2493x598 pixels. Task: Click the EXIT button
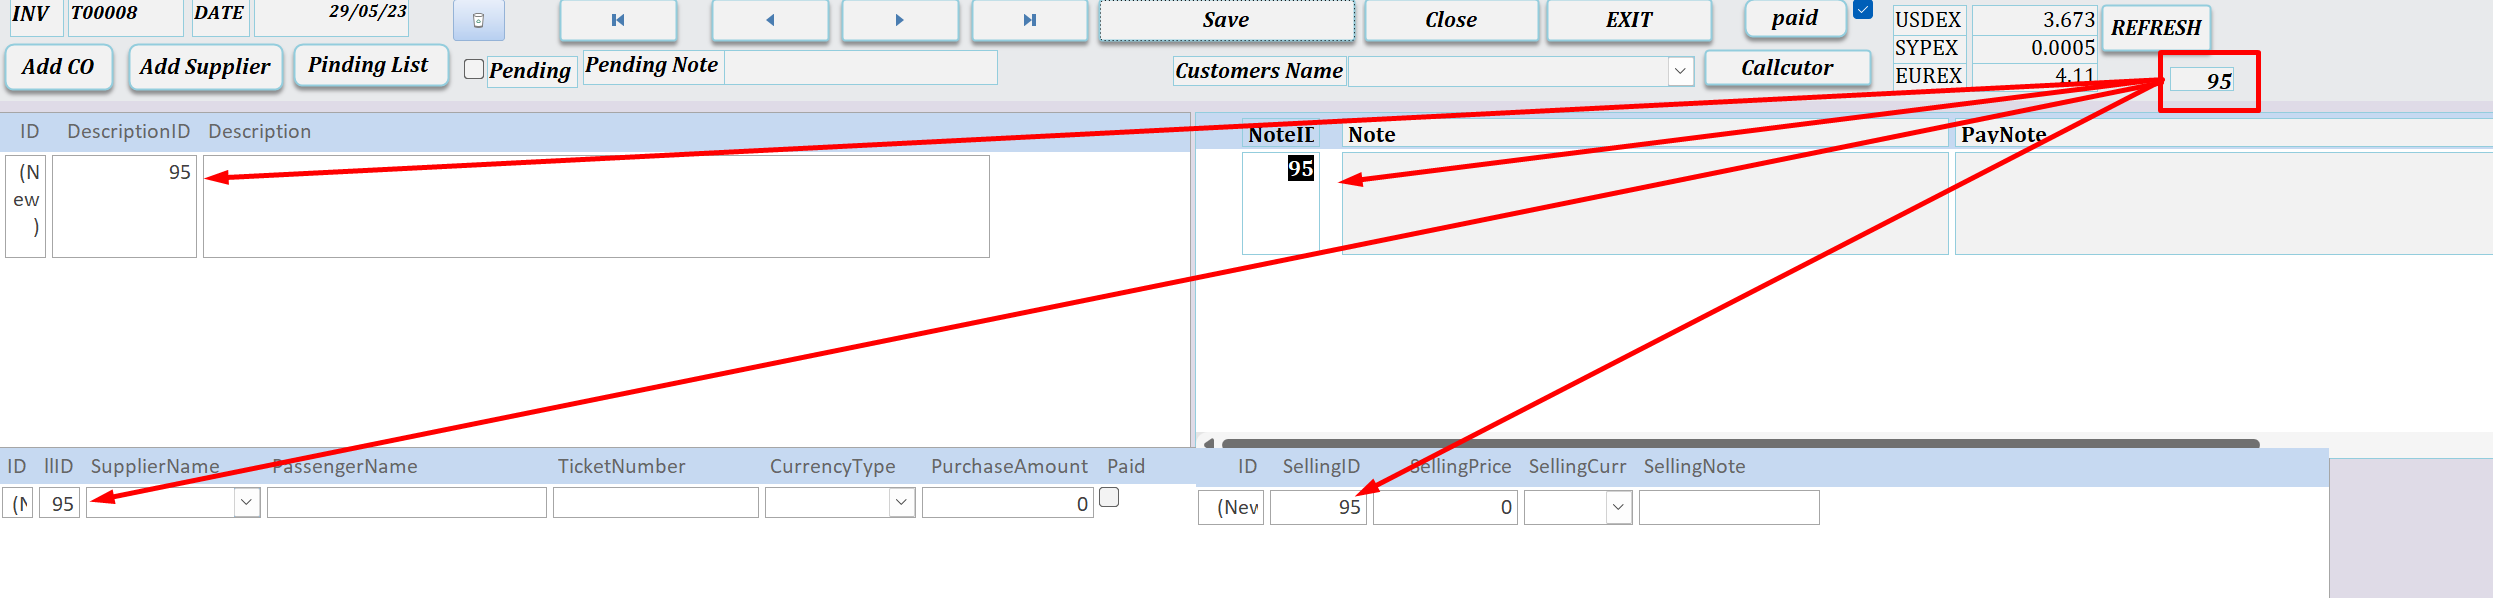click(x=1629, y=20)
